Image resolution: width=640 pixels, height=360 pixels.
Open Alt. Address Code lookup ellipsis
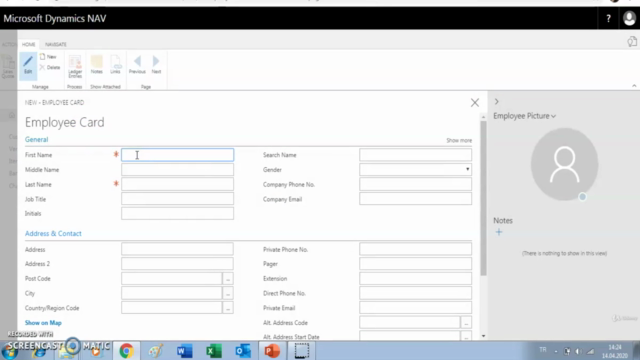(x=466, y=323)
